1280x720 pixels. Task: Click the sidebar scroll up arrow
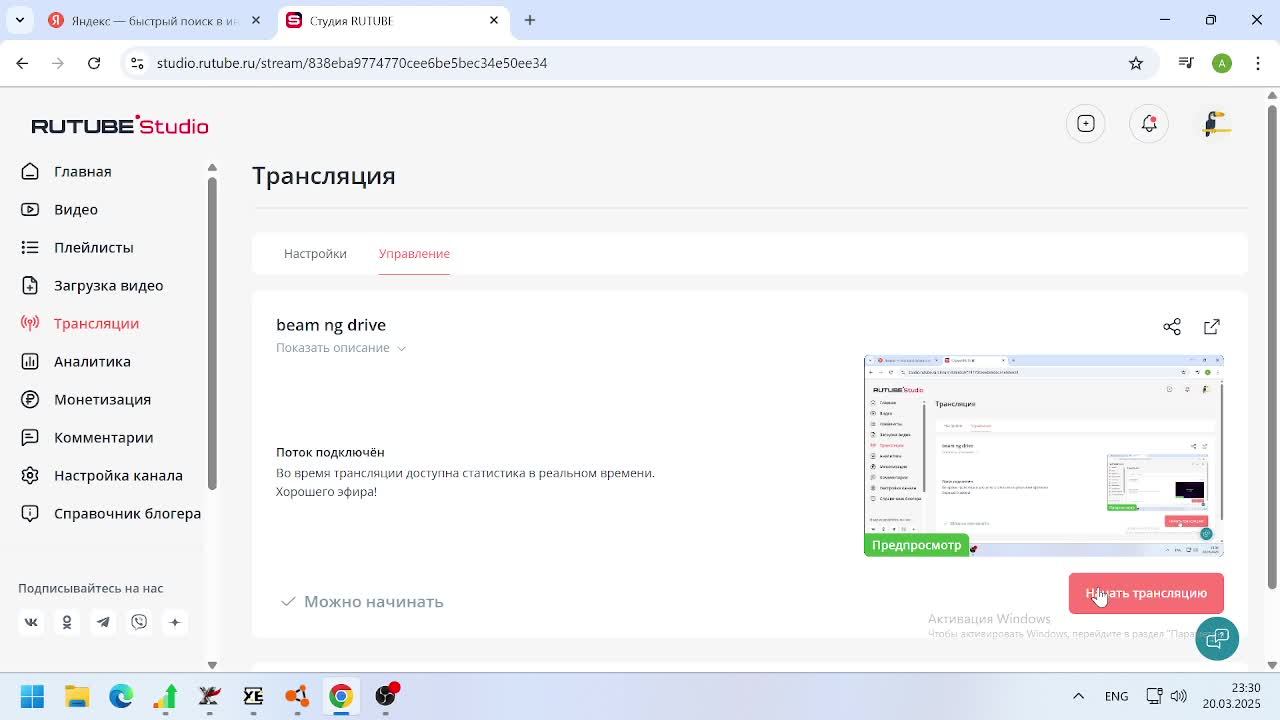[x=212, y=167]
